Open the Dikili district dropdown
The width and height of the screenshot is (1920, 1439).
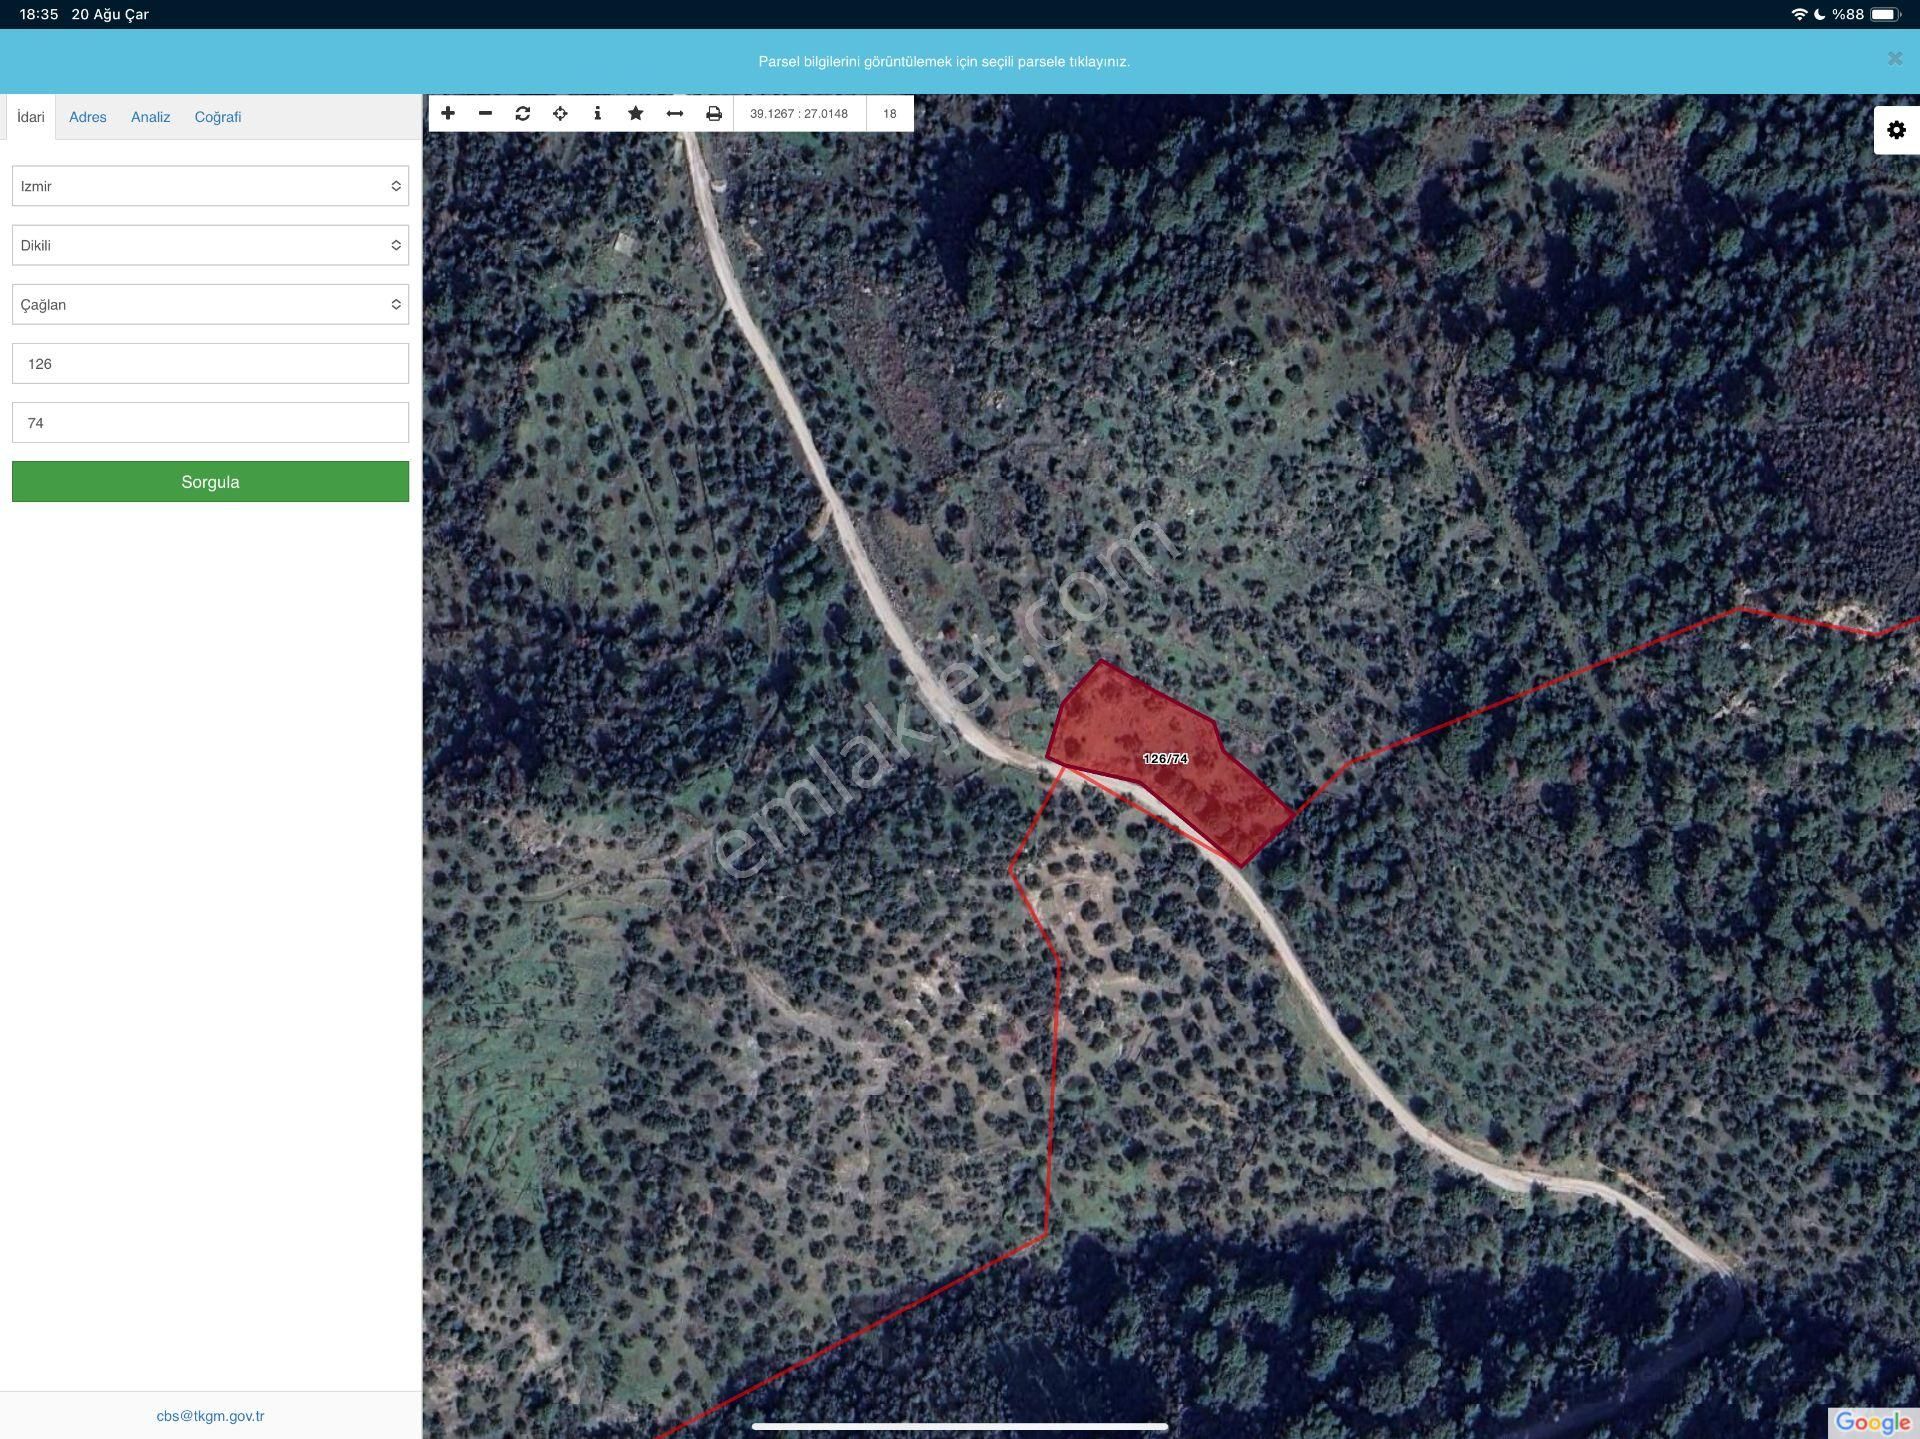210,245
